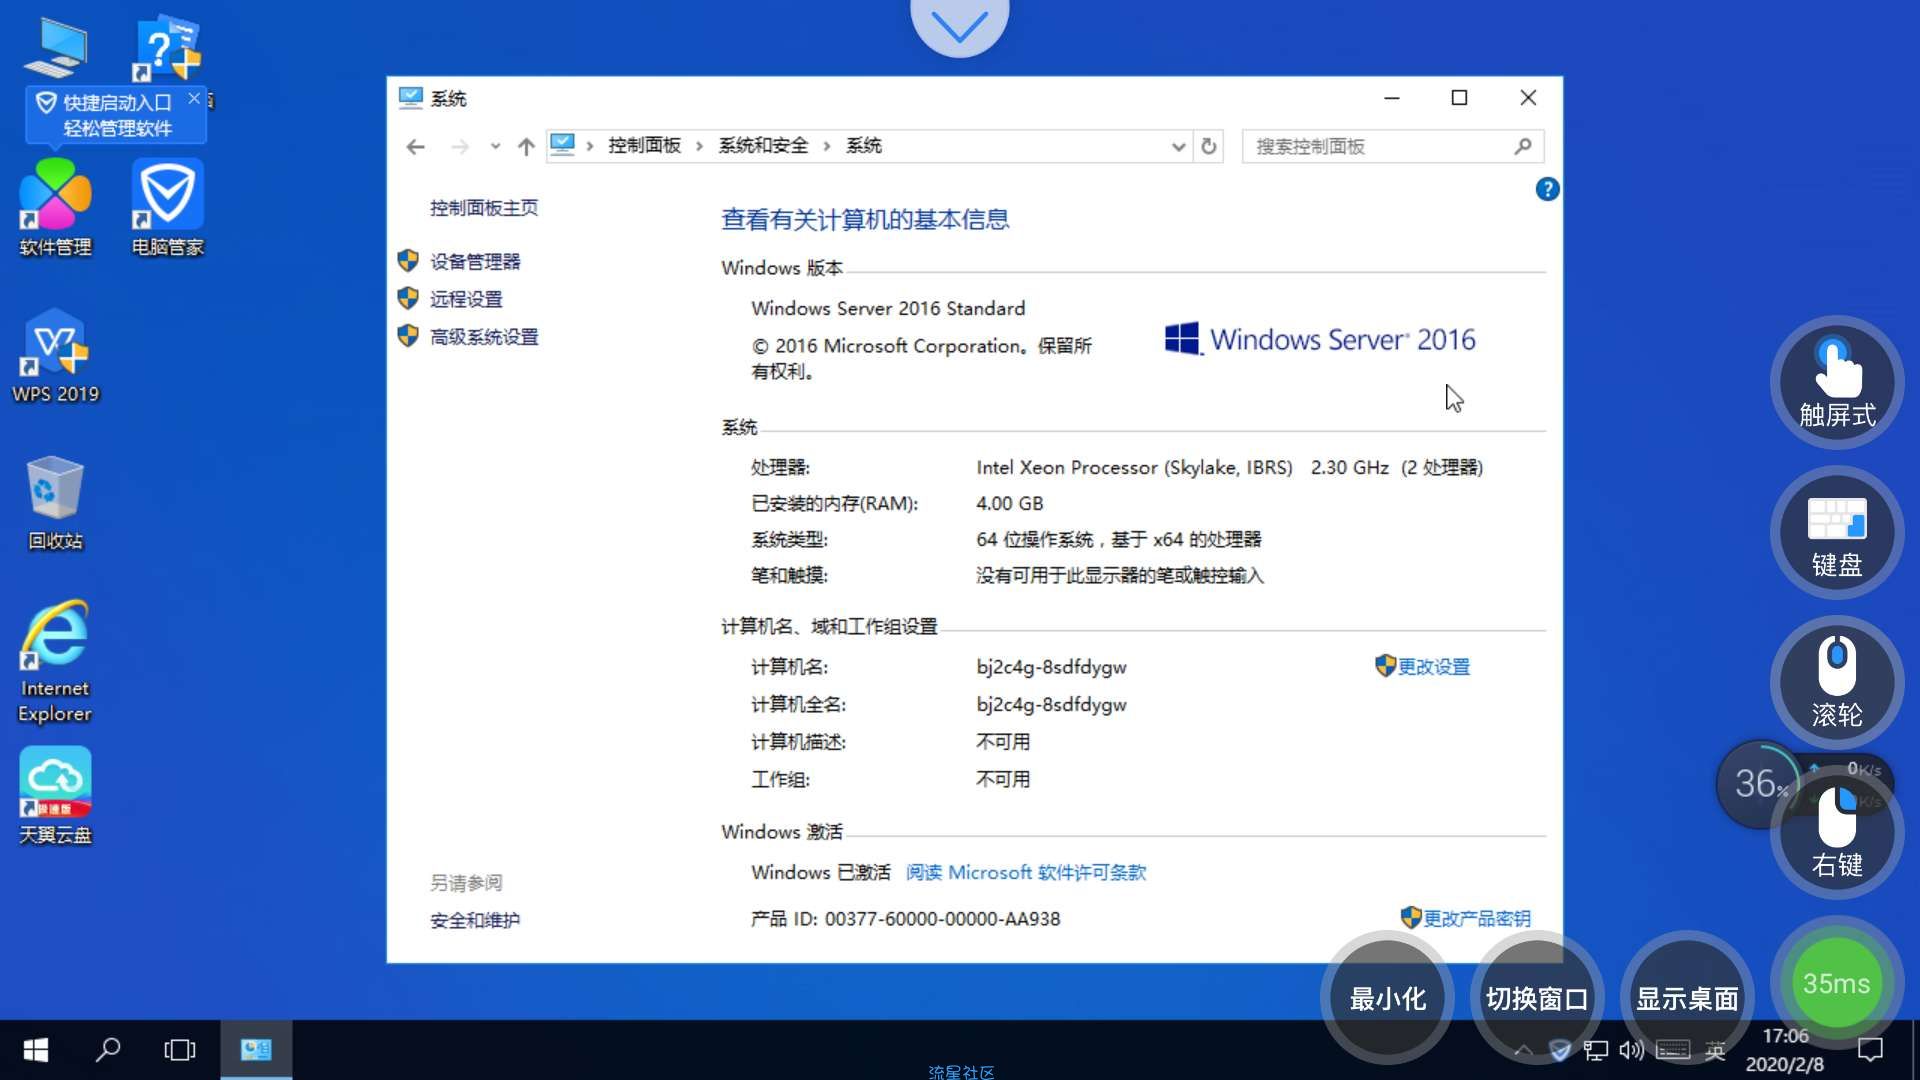Go forward in the System window
The height and width of the screenshot is (1080, 1920).
[x=460, y=147]
